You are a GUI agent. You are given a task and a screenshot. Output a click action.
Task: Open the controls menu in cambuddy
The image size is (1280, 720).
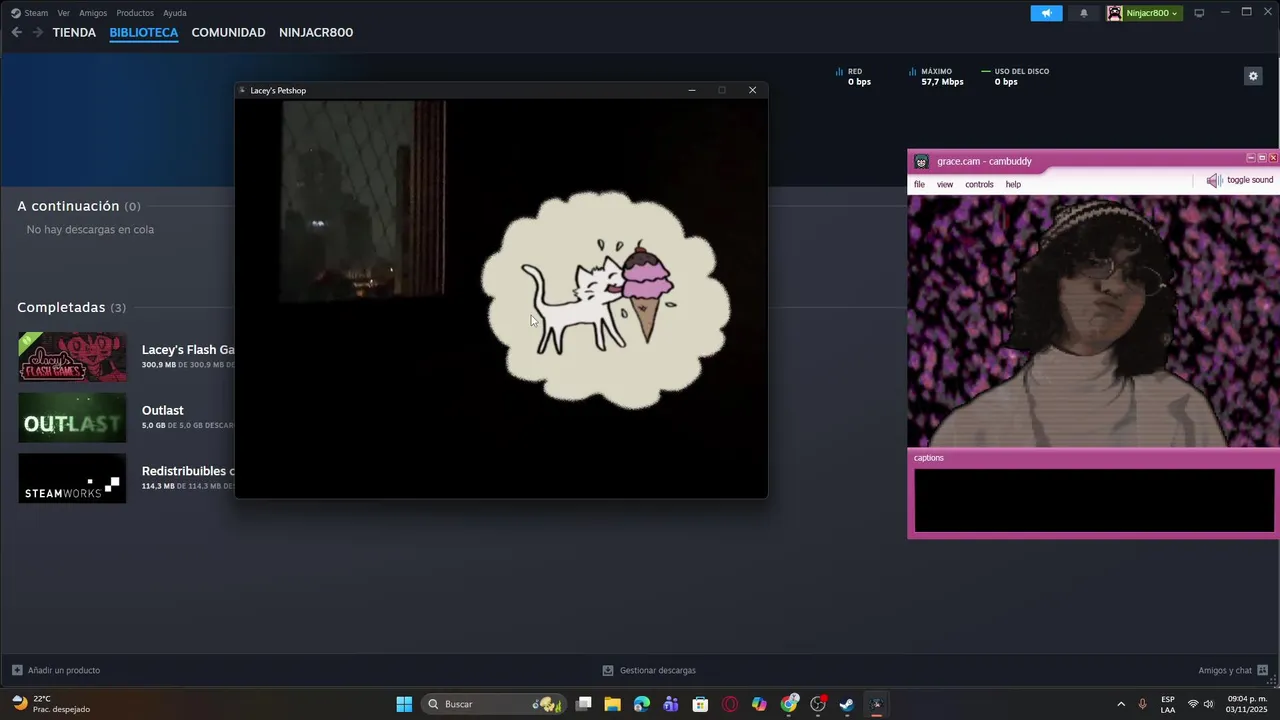pos(979,184)
